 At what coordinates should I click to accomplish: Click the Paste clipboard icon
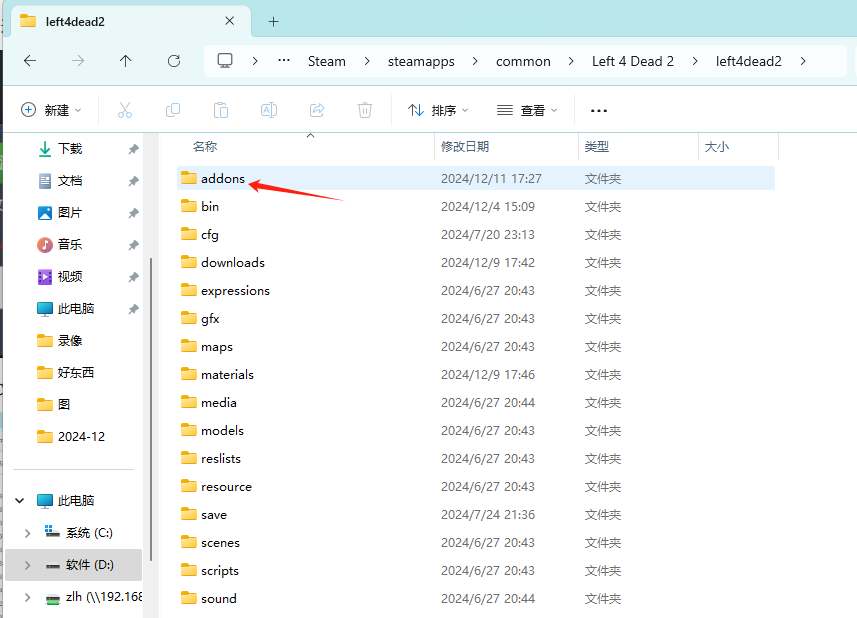(x=221, y=110)
